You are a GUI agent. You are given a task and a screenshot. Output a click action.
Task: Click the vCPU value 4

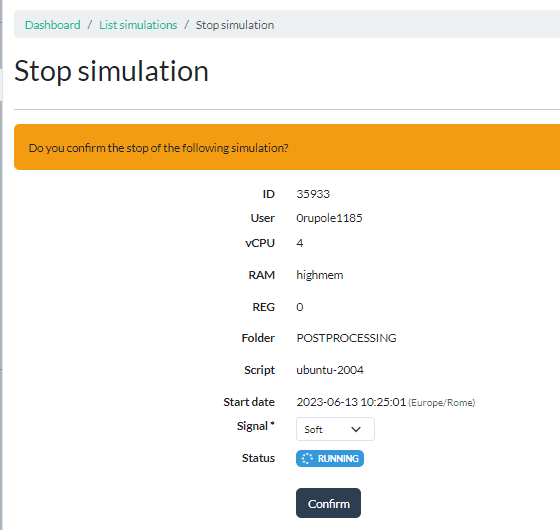300,243
